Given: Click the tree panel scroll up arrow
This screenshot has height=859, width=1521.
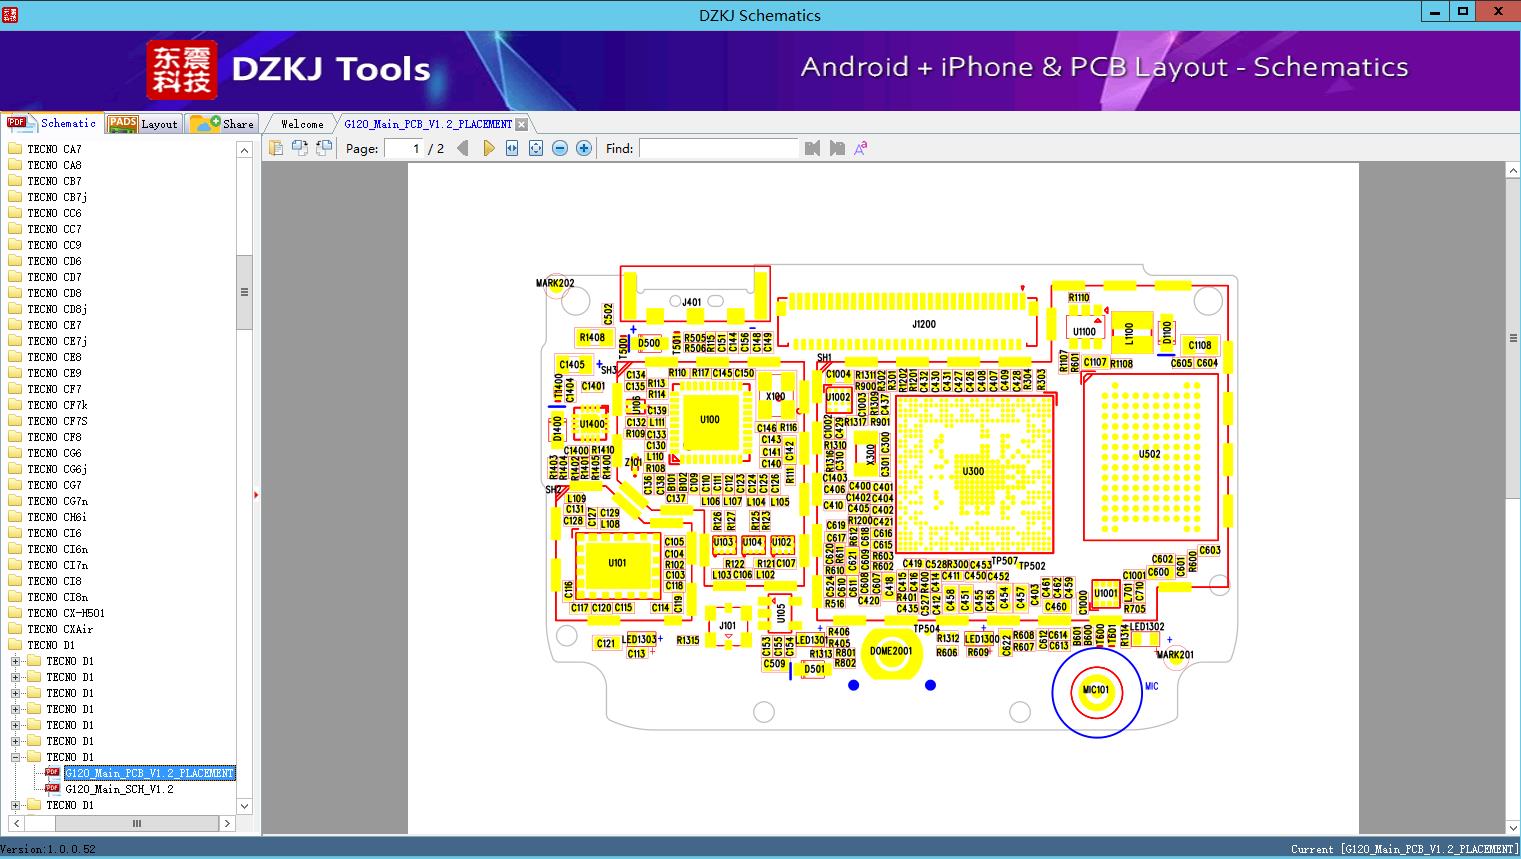Looking at the screenshot, I should (244, 150).
